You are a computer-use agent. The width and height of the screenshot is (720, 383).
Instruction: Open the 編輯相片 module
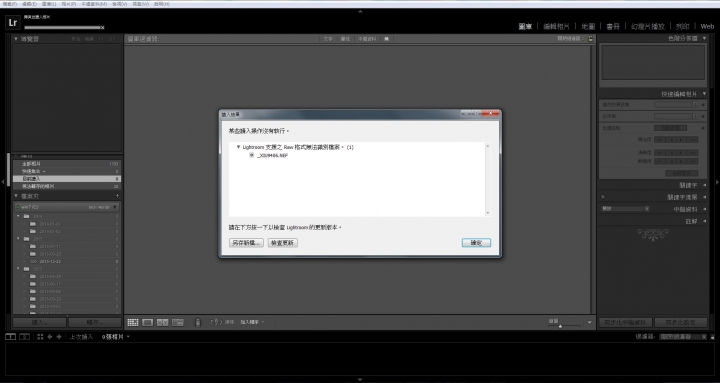556,27
